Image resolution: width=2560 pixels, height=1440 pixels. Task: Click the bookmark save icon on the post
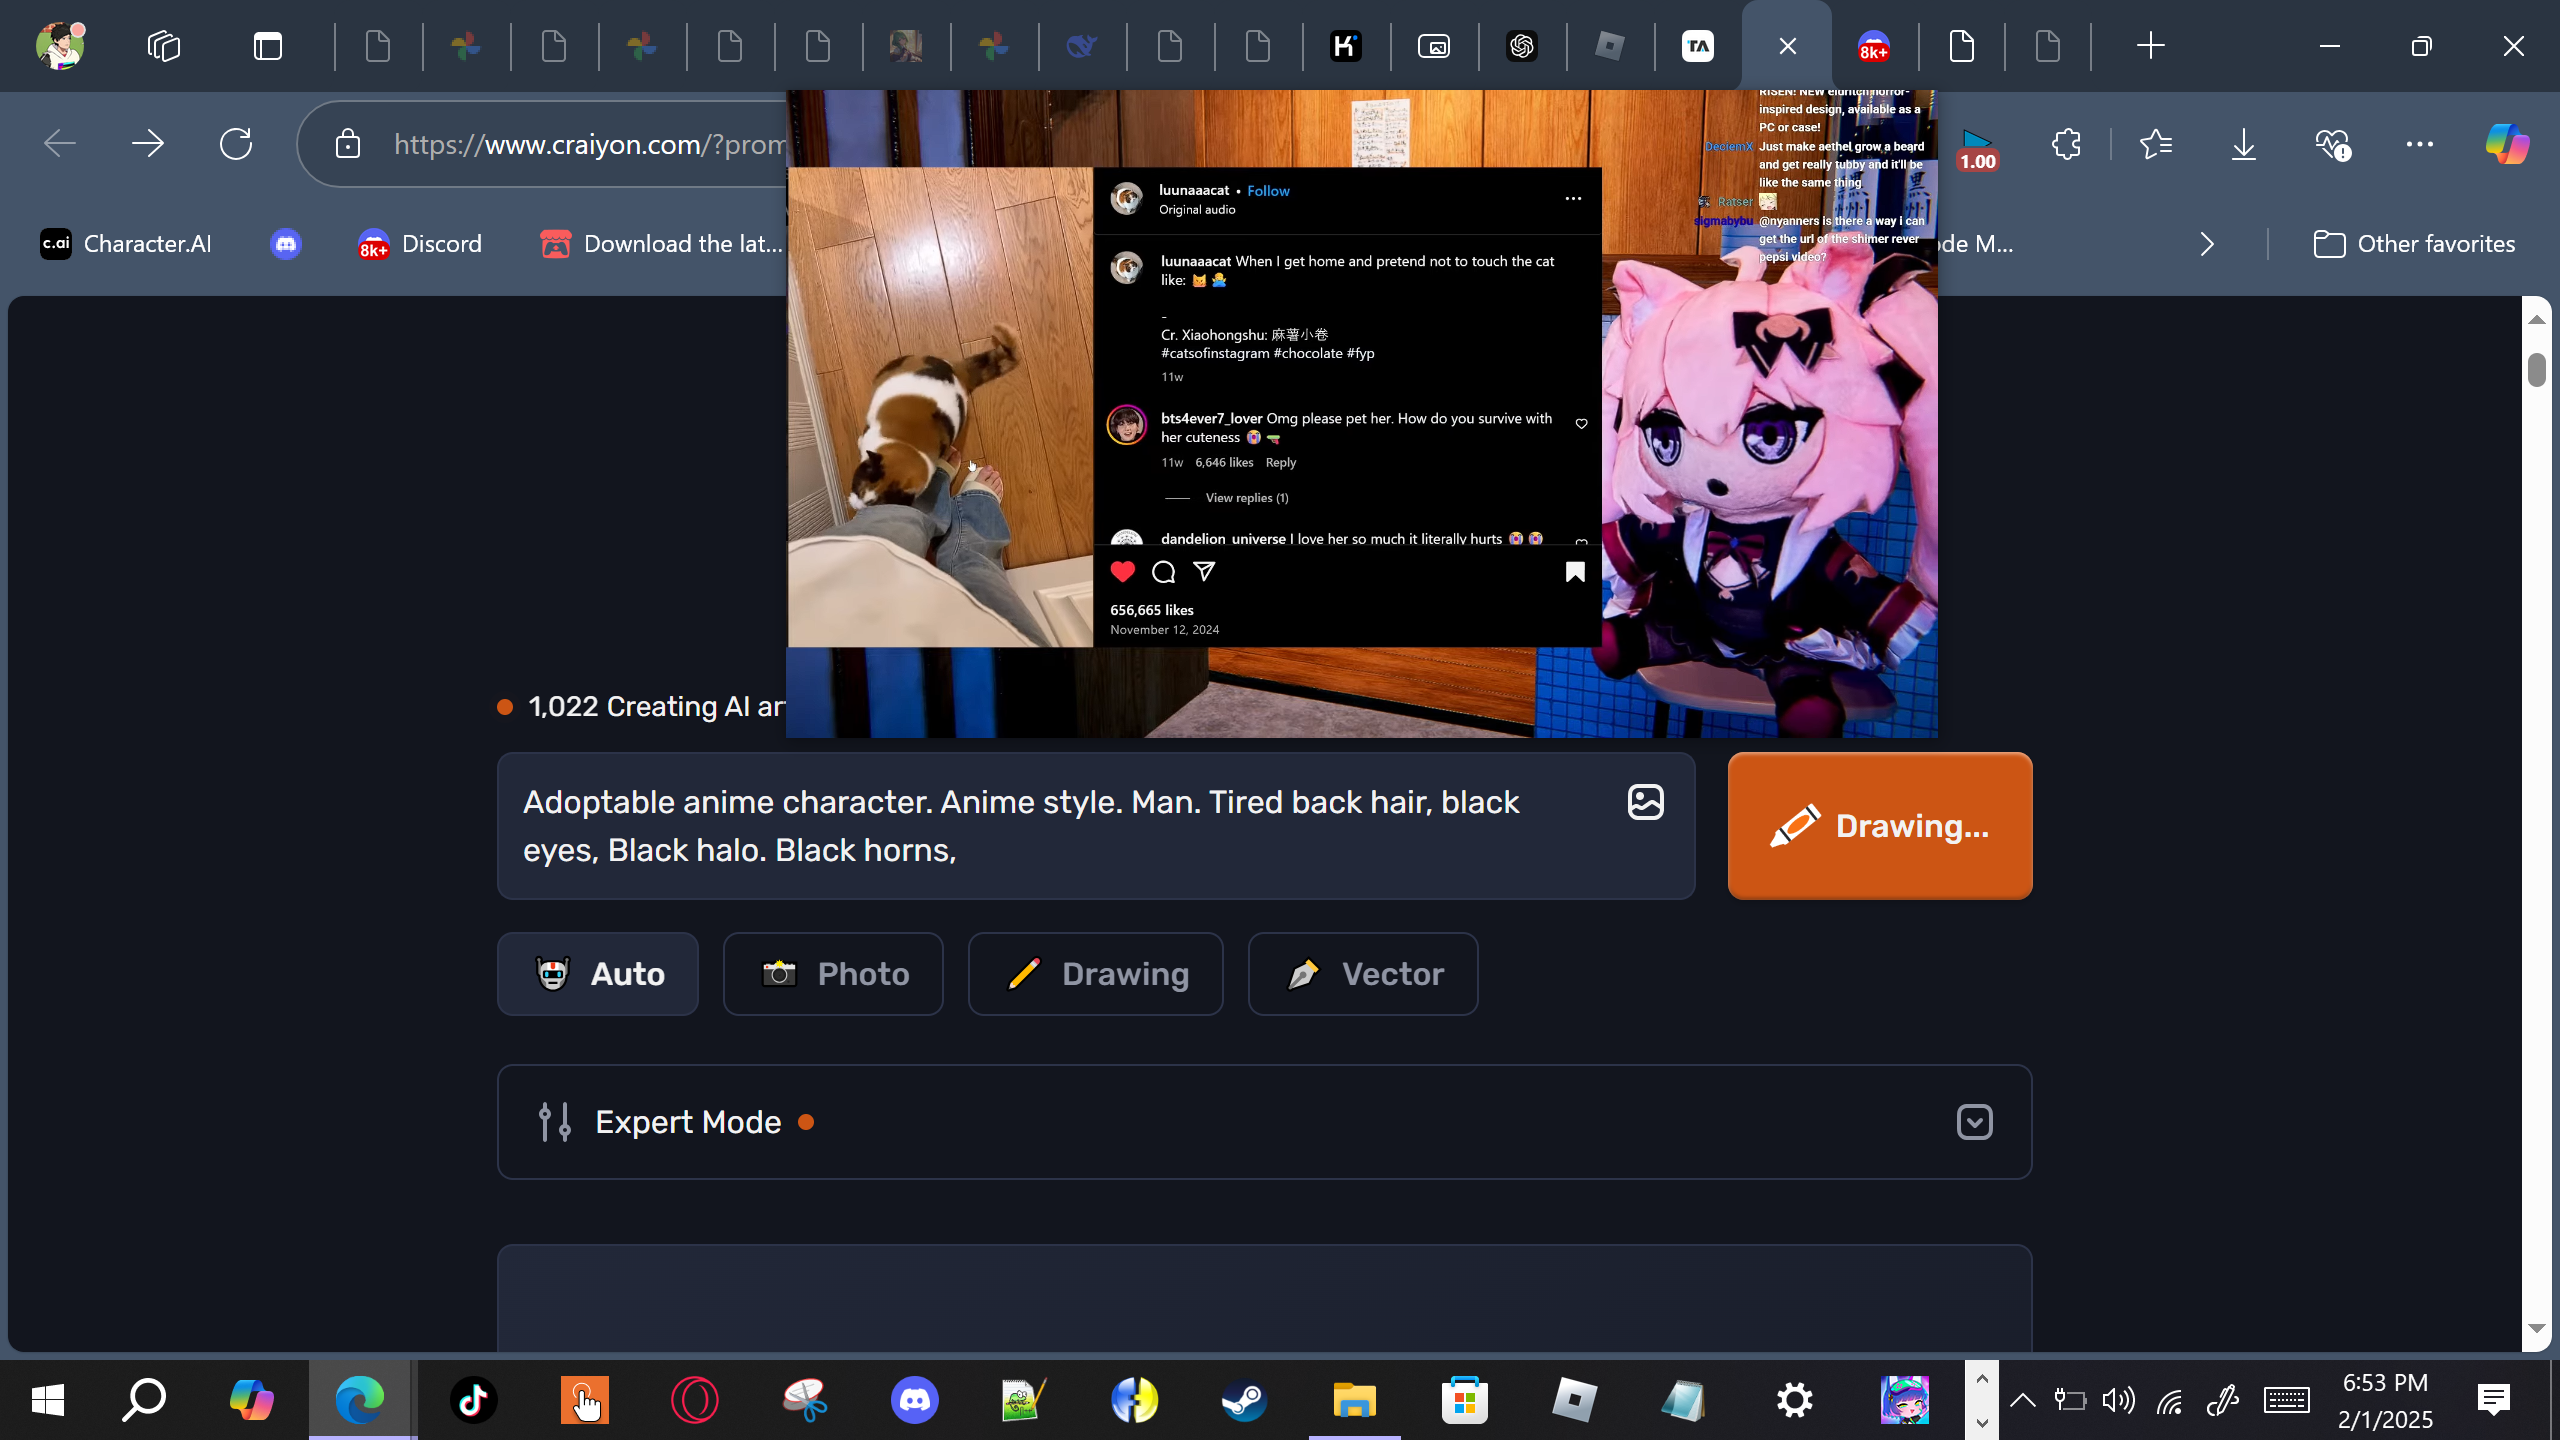point(1575,572)
